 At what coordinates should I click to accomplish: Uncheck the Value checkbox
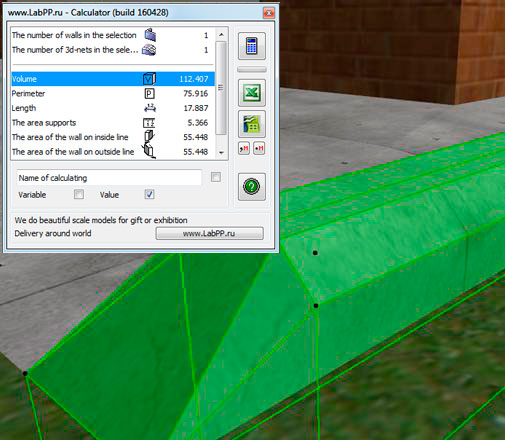[149, 194]
